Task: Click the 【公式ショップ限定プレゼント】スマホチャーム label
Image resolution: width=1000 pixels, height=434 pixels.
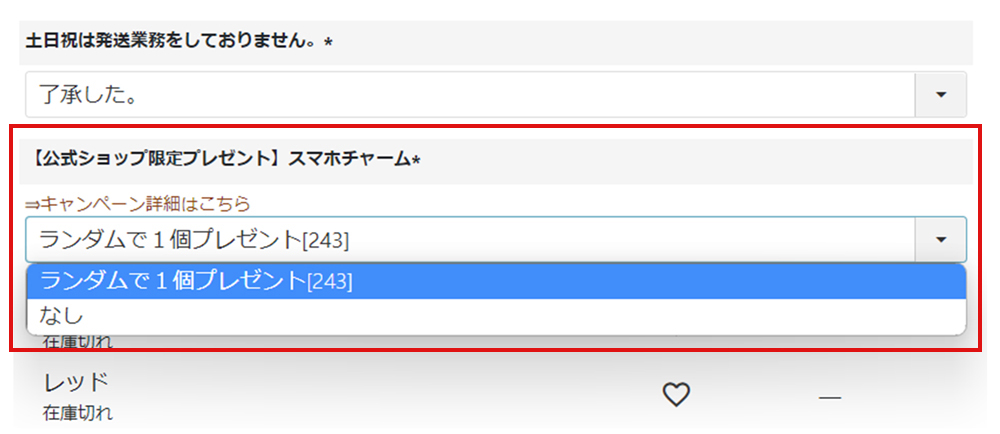Action: click(x=213, y=160)
